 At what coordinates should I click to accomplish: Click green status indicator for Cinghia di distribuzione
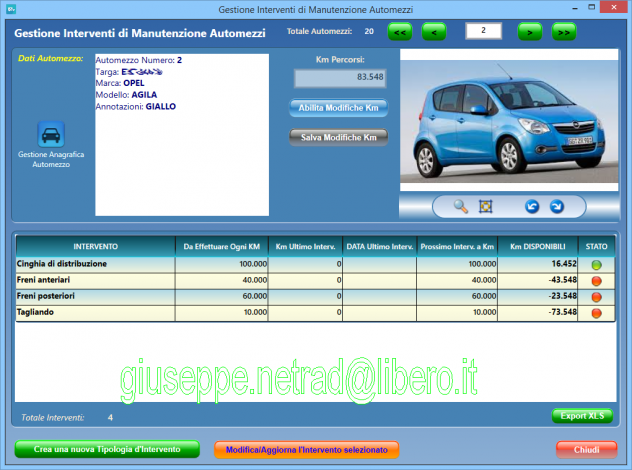point(596,265)
